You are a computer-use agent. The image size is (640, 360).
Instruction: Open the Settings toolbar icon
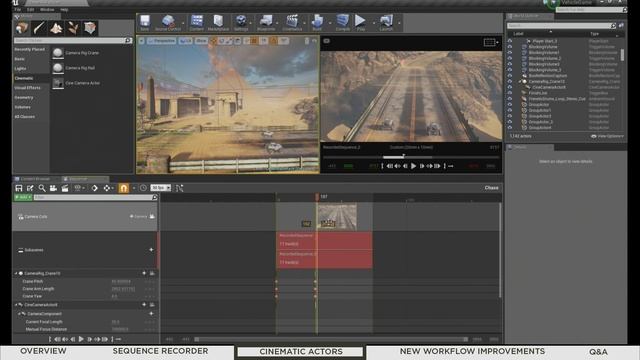241,22
